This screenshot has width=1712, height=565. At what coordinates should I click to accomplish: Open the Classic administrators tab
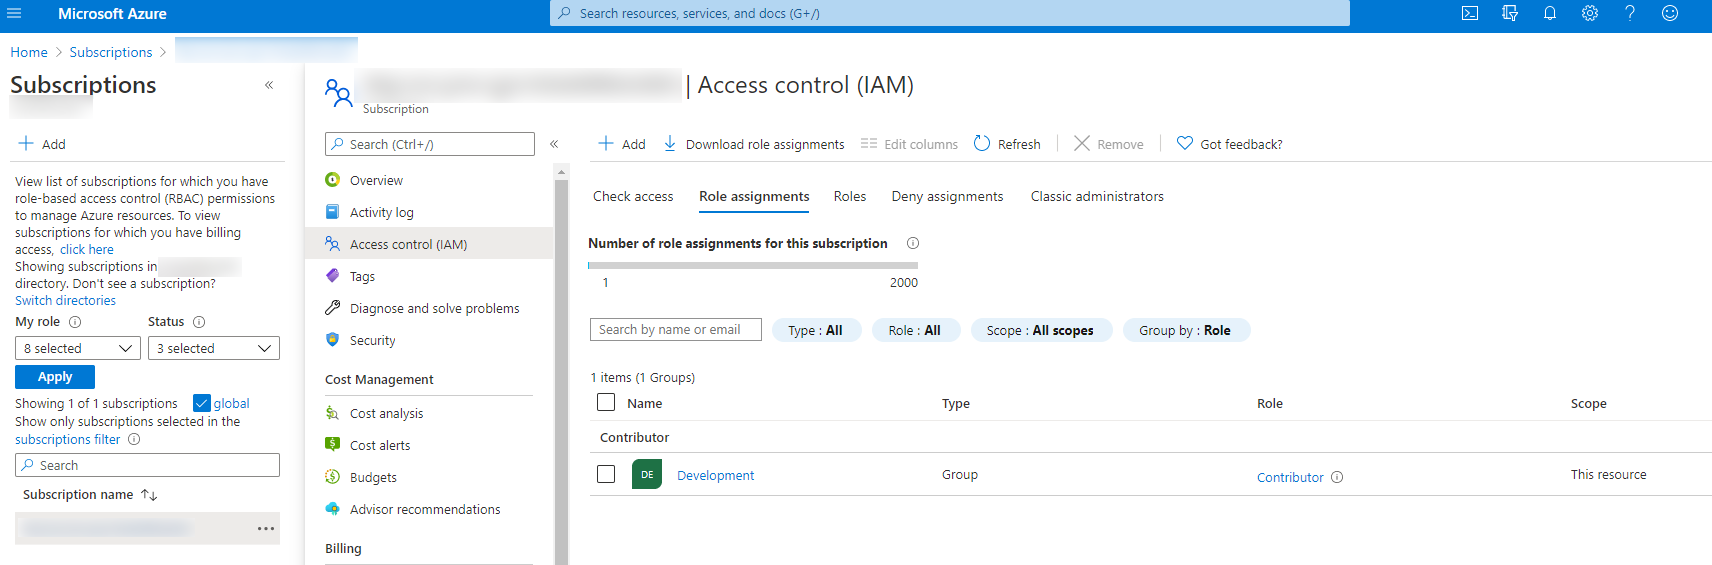tap(1097, 196)
